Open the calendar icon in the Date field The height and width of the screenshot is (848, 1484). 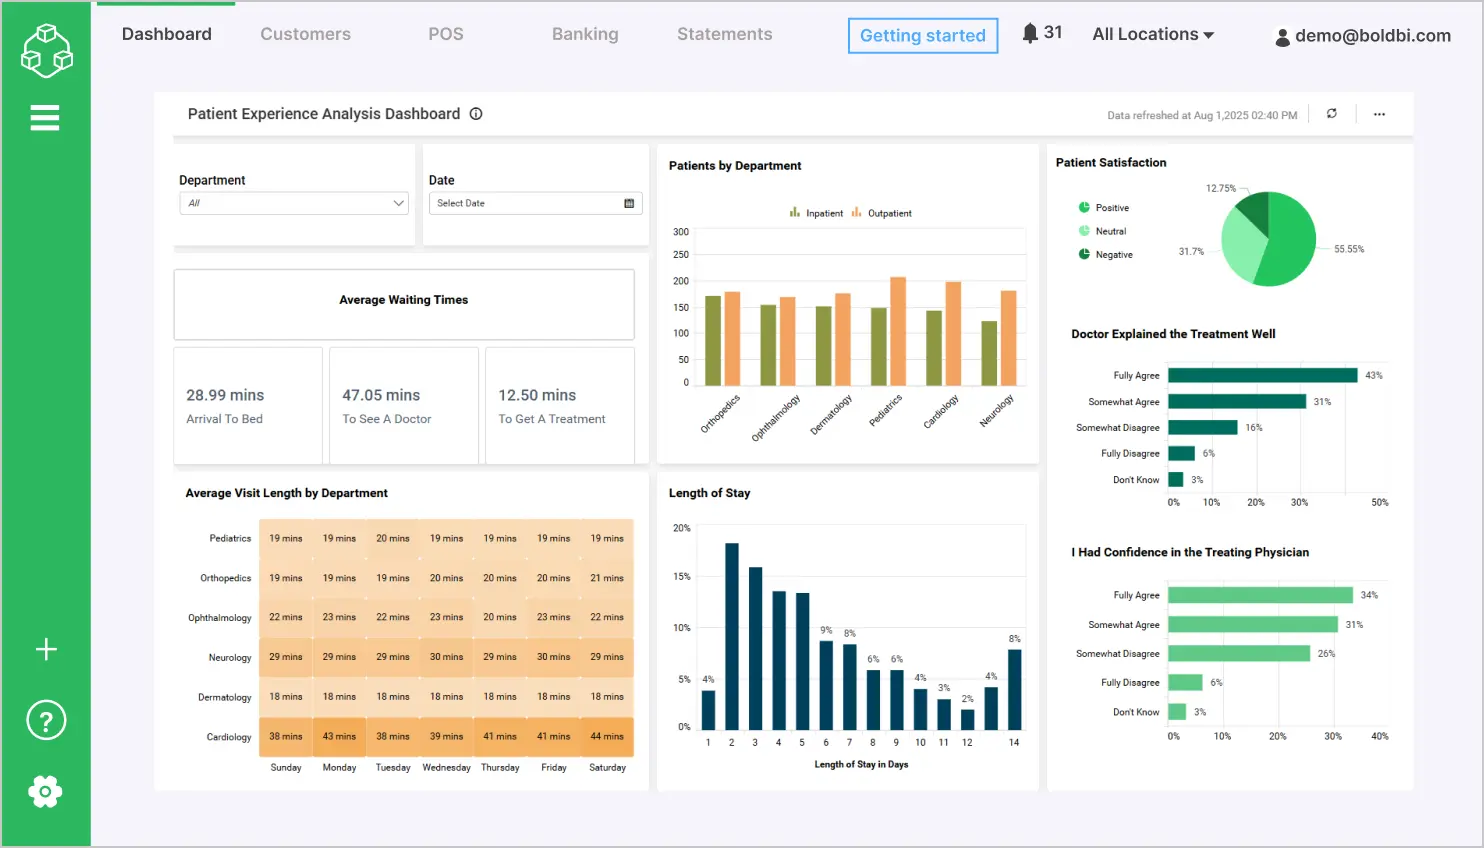point(627,203)
